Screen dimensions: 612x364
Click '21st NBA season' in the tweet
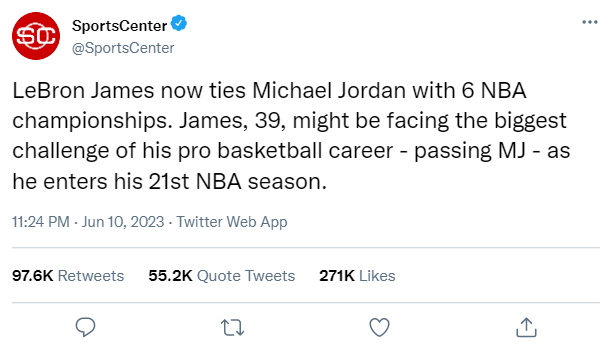tap(237, 181)
